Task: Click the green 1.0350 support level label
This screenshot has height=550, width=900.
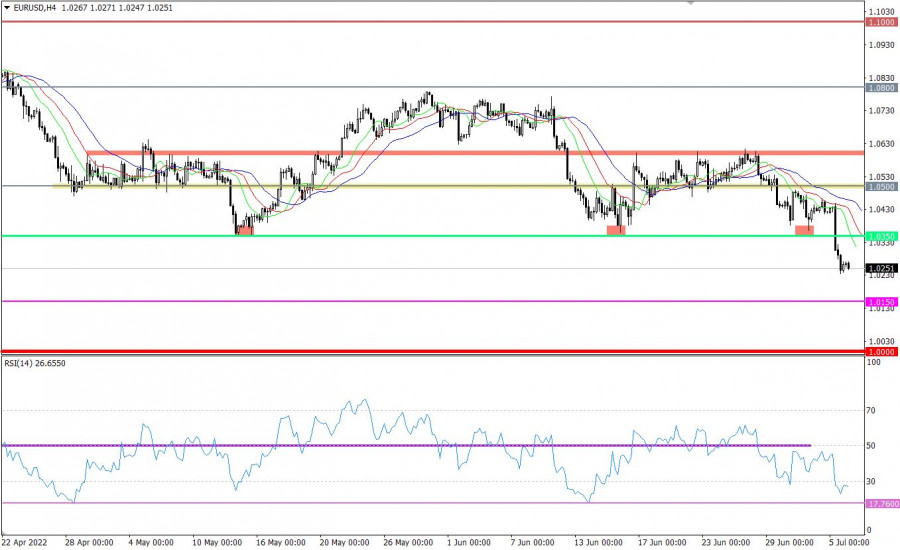Action: 880,236
